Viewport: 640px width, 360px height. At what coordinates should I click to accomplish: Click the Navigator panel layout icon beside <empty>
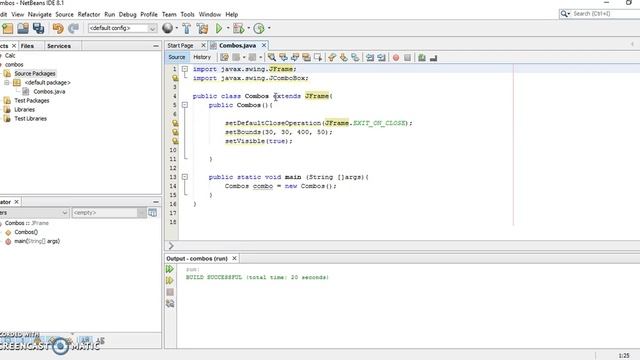tap(153, 213)
